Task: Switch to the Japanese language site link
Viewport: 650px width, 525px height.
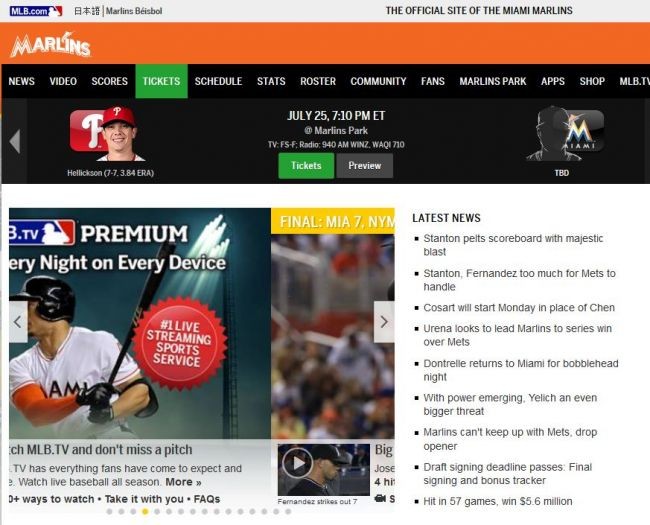Action: coord(87,11)
